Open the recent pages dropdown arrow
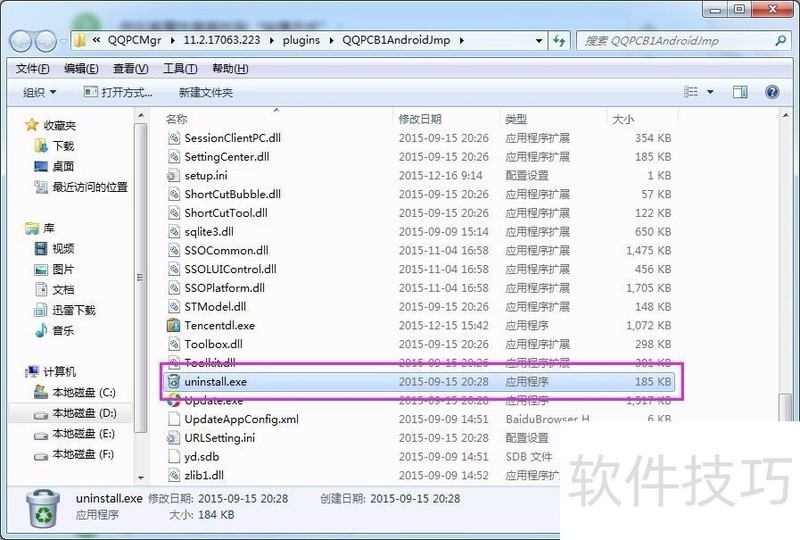The width and height of the screenshot is (800, 540). point(63,41)
